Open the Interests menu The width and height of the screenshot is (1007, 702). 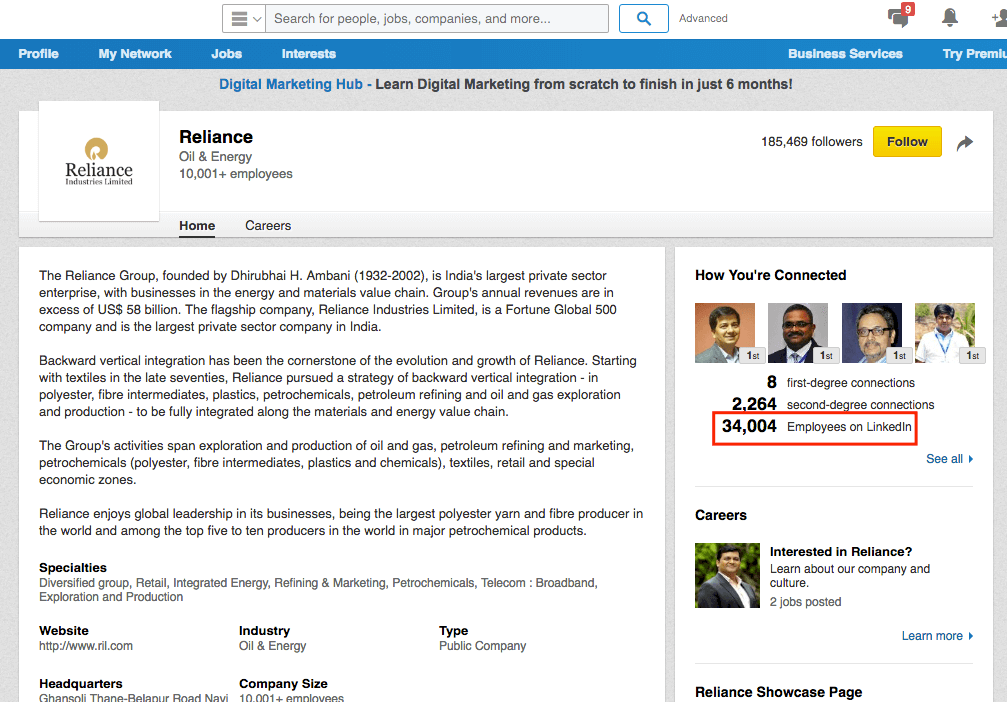coord(309,54)
